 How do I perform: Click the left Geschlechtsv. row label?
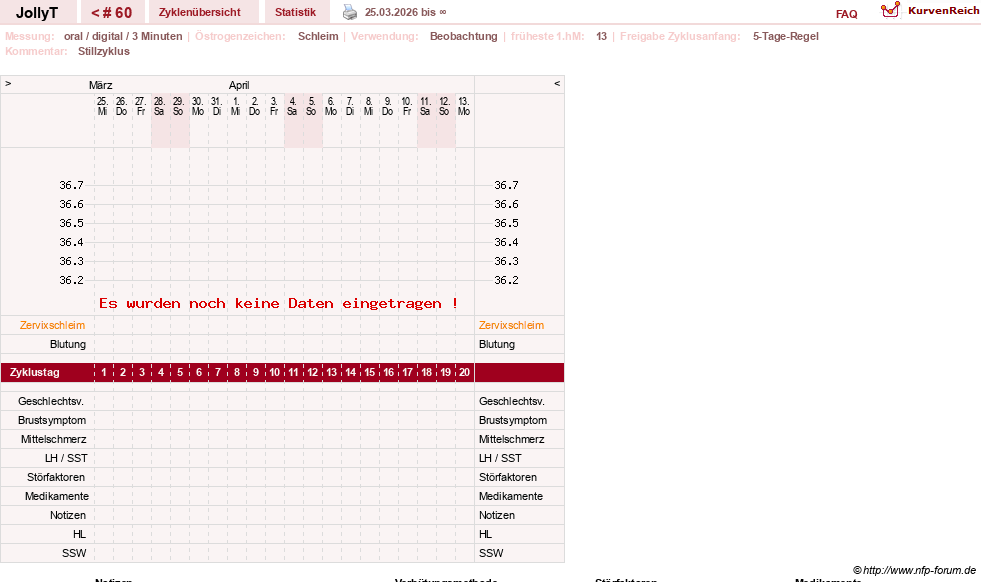51,401
